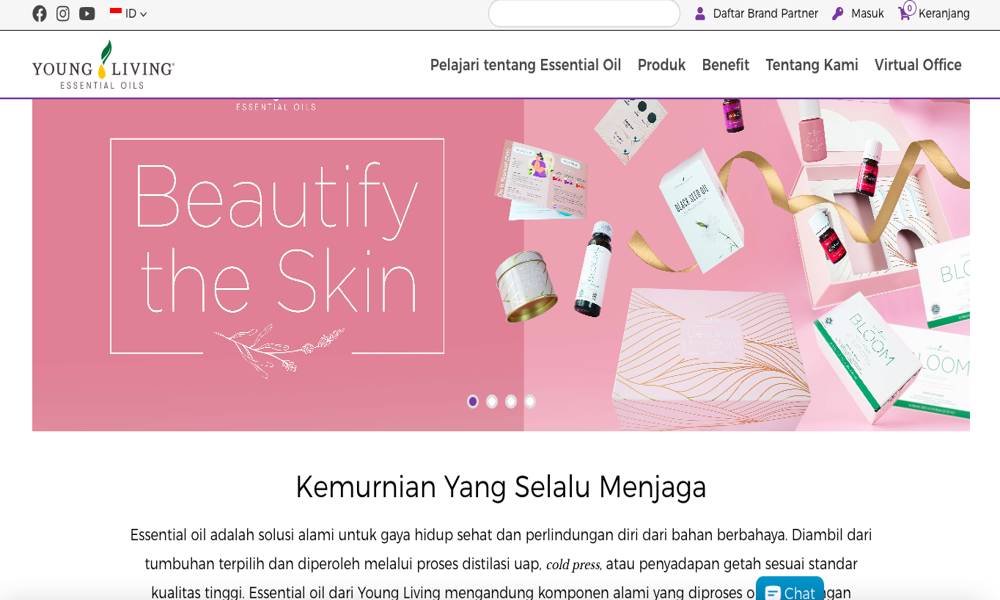Select the second carousel slide dot

point(492,401)
